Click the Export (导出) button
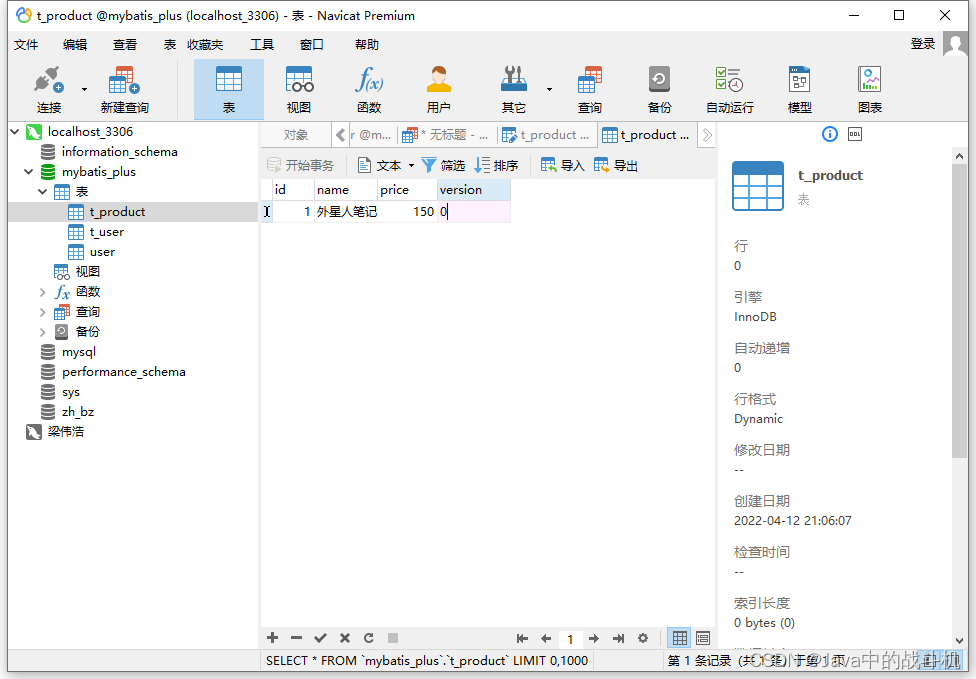976x679 pixels. [616, 166]
